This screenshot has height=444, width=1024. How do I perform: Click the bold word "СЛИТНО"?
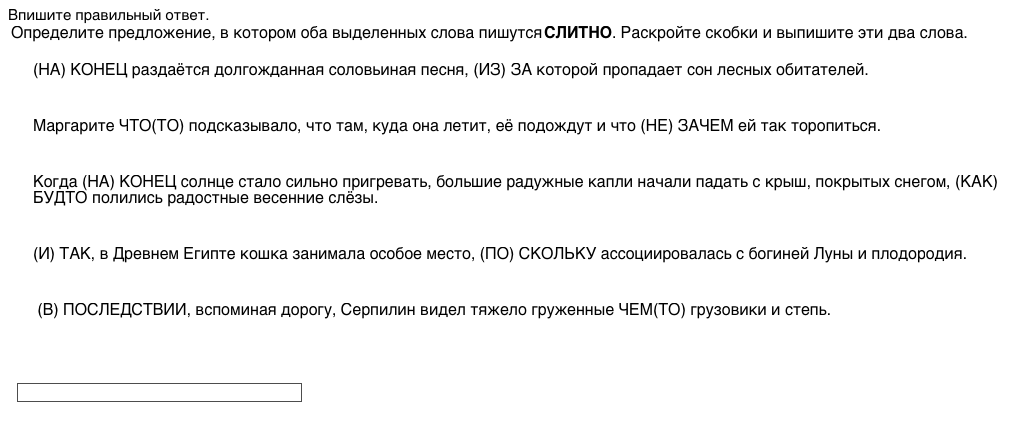pyautogui.click(x=578, y=33)
